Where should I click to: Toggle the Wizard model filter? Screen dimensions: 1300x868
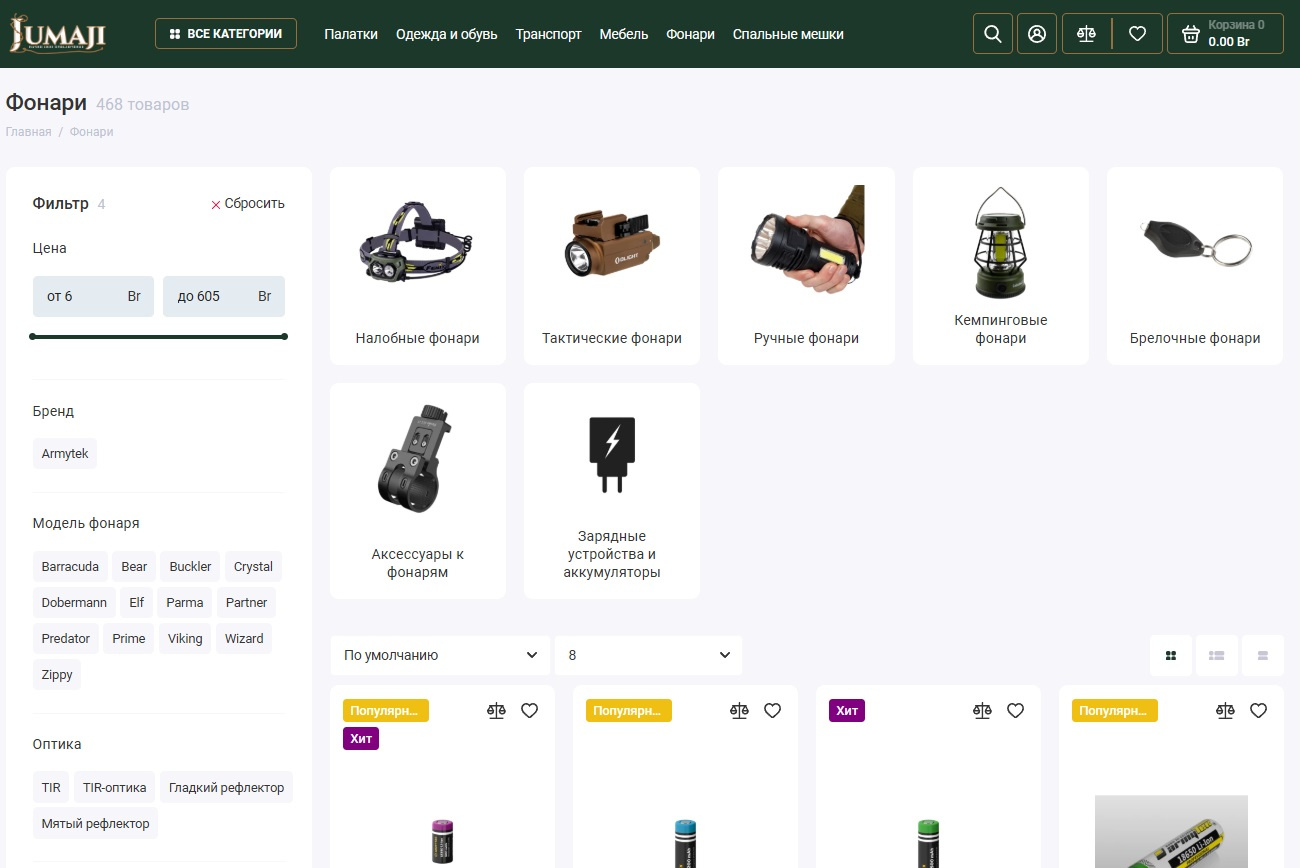[x=244, y=639]
